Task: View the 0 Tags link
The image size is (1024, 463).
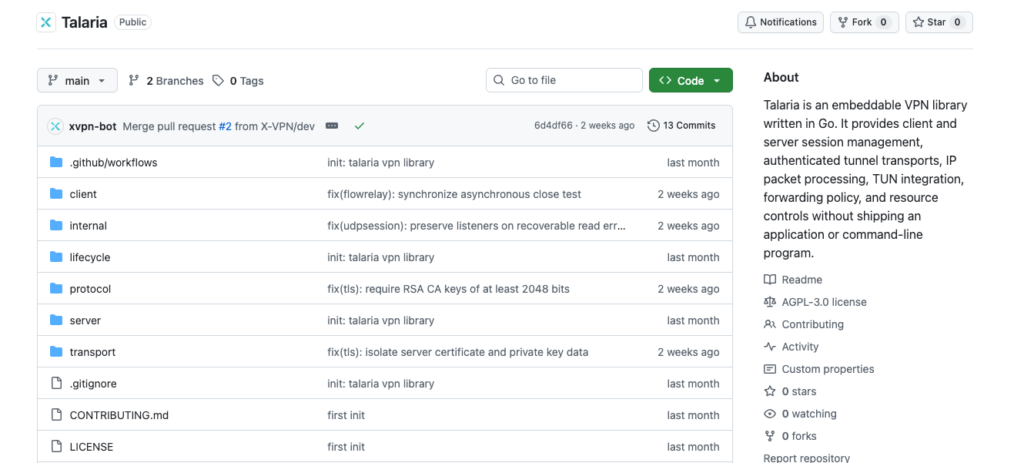Action: (238, 81)
